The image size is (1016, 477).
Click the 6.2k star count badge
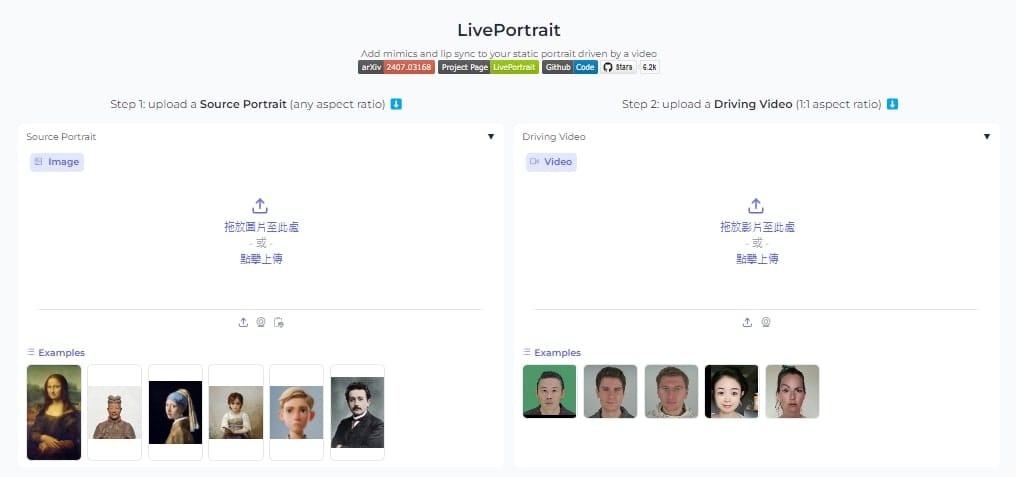tap(650, 67)
